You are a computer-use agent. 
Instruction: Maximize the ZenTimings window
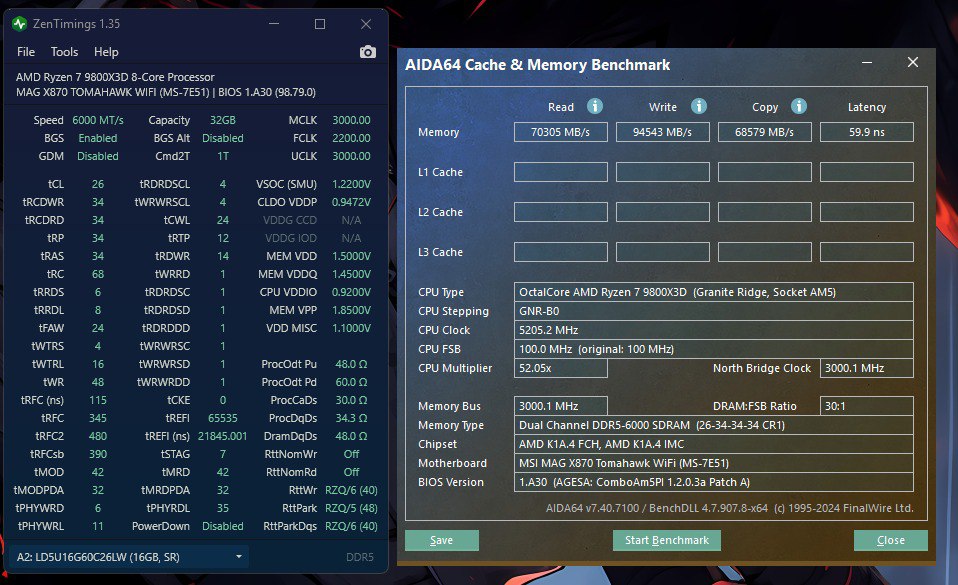pyautogui.click(x=320, y=24)
